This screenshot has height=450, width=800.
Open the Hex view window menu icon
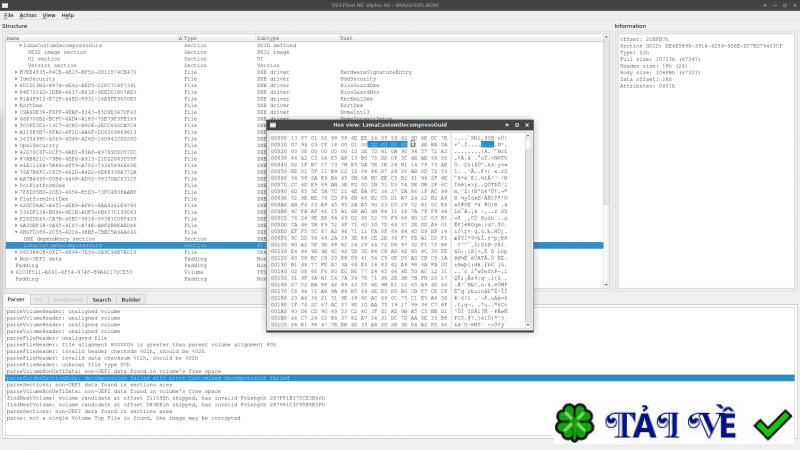tap(272, 125)
